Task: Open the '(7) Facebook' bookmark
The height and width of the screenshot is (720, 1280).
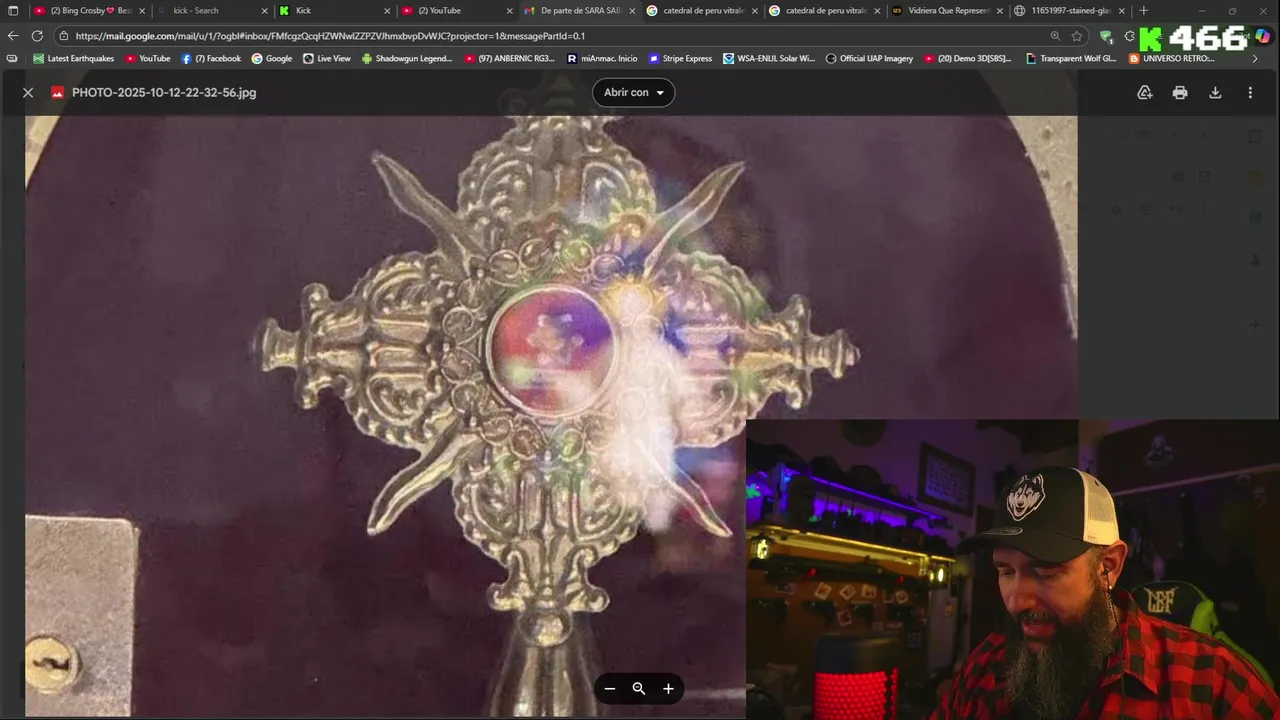Action: tap(211, 58)
